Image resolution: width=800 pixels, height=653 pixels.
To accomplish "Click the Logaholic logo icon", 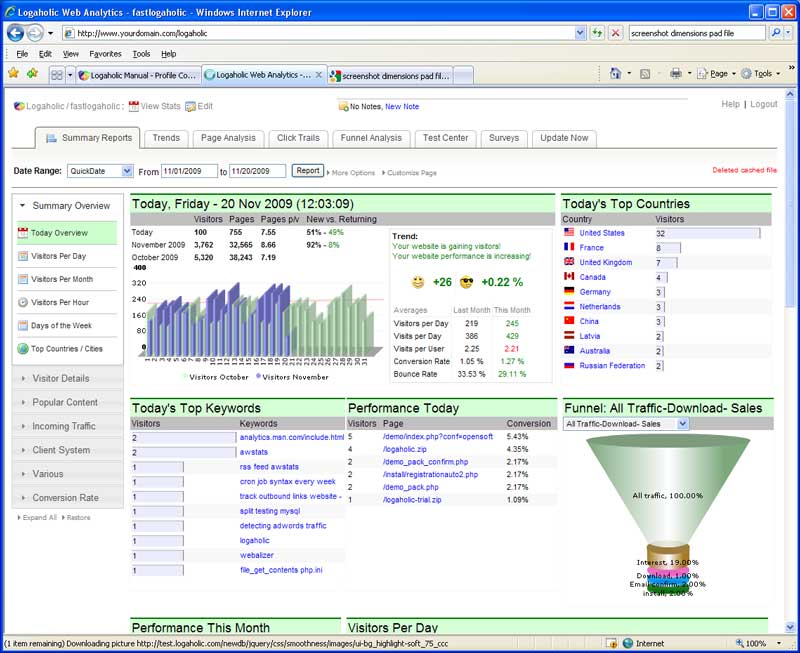I will [19, 106].
